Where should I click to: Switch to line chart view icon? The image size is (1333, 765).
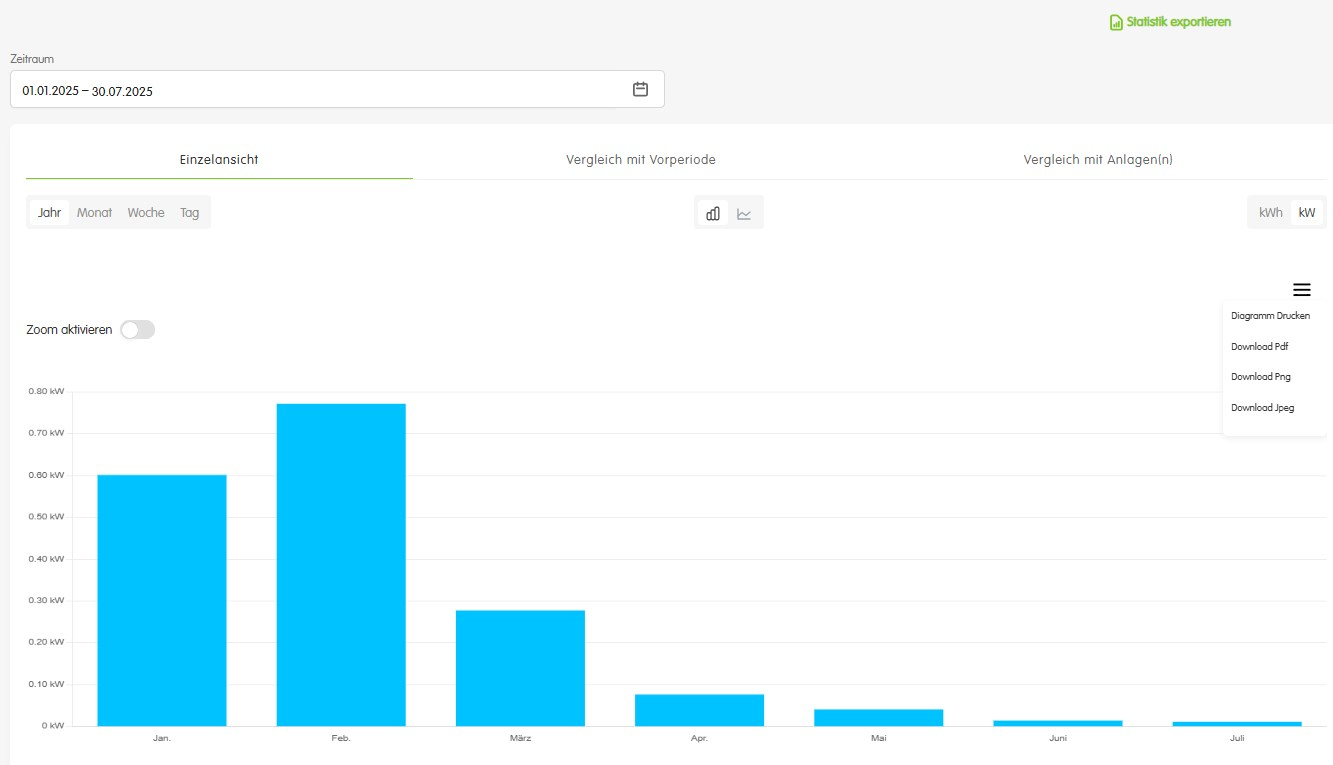tap(744, 213)
